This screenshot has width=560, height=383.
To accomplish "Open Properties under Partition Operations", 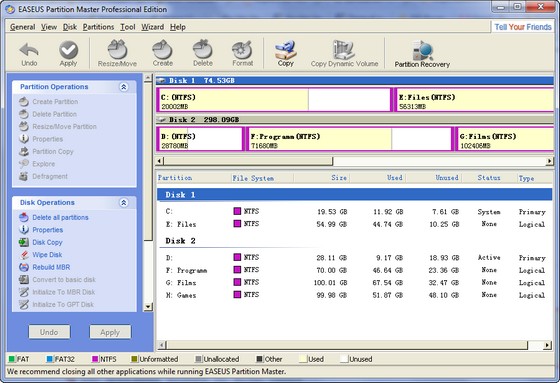I will click(41, 139).
